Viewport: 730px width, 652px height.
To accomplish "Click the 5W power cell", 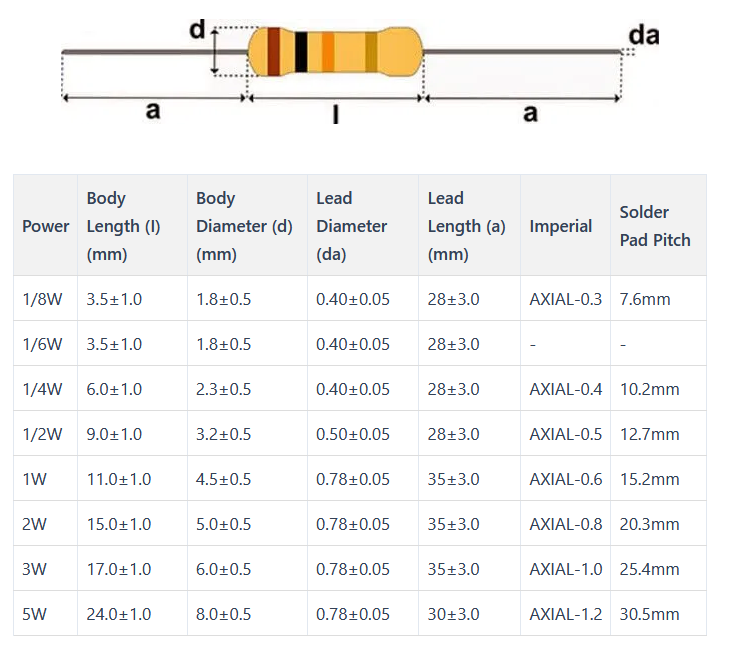I will [x=34, y=614].
